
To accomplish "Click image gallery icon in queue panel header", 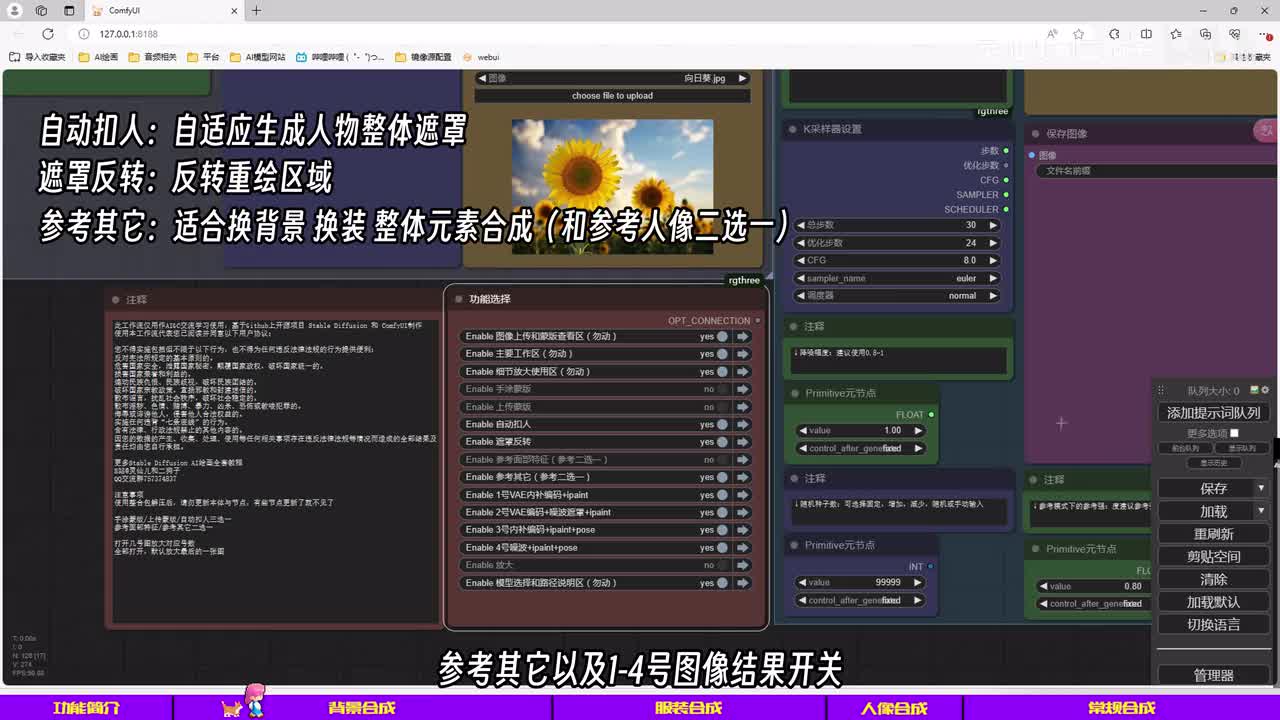I will [1254, 390].
